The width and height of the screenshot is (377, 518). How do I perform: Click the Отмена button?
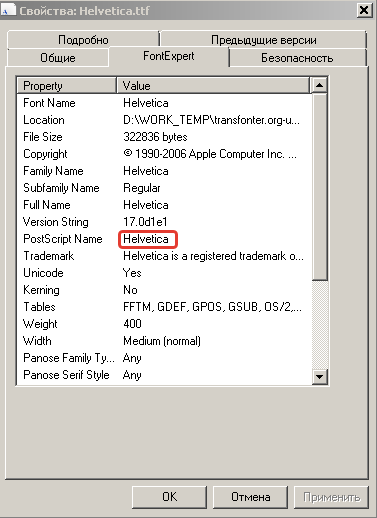click(x=250, y=497)
